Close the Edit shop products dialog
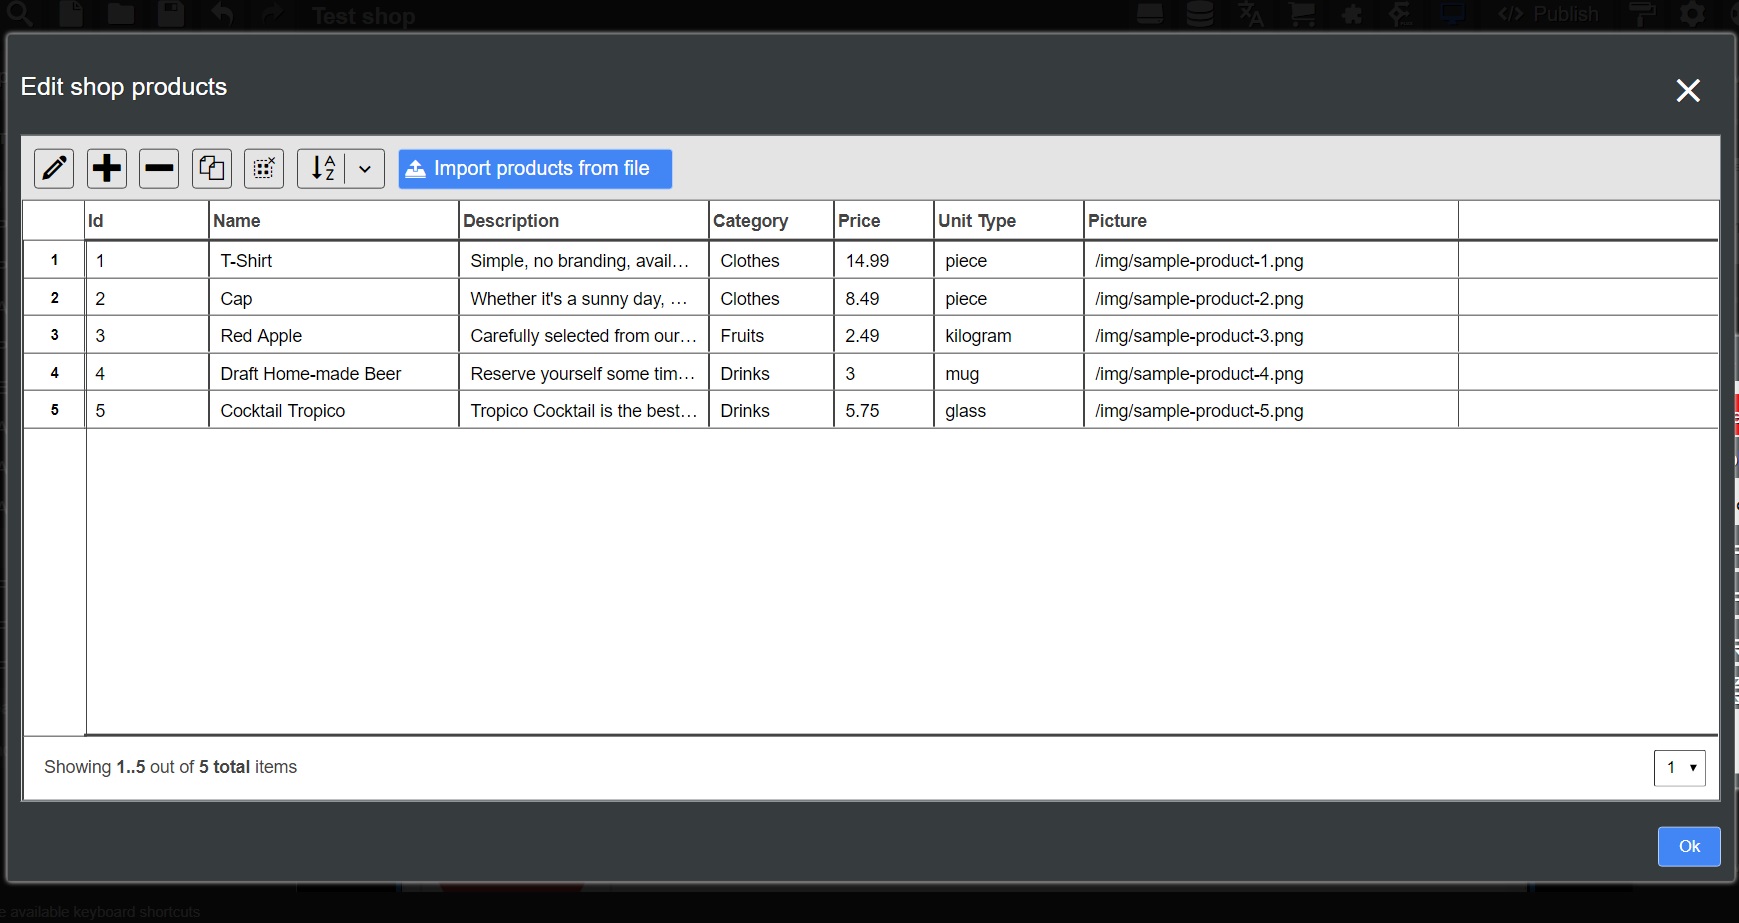The height and width of the screenshot is (923, 1739). click(1688, 91)
